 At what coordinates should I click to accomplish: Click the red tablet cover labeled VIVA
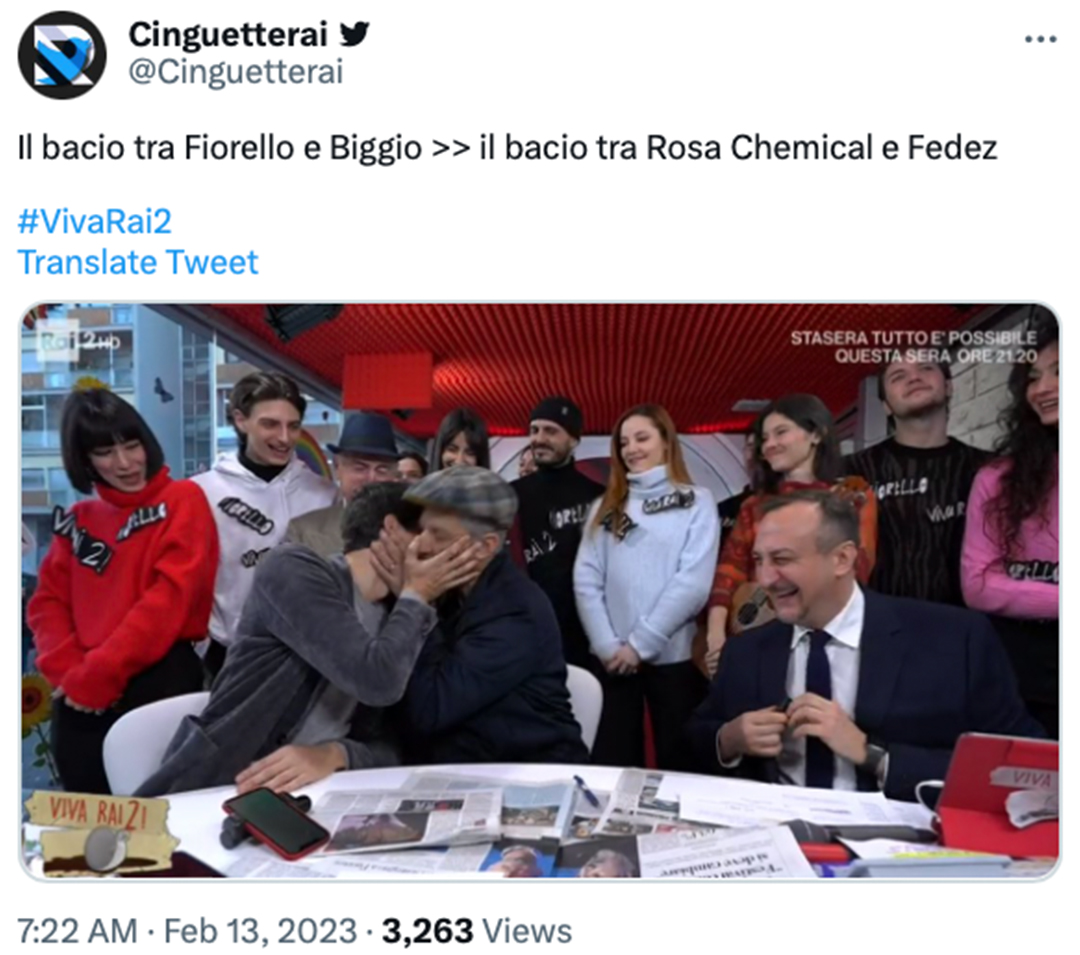coord(997,794)
